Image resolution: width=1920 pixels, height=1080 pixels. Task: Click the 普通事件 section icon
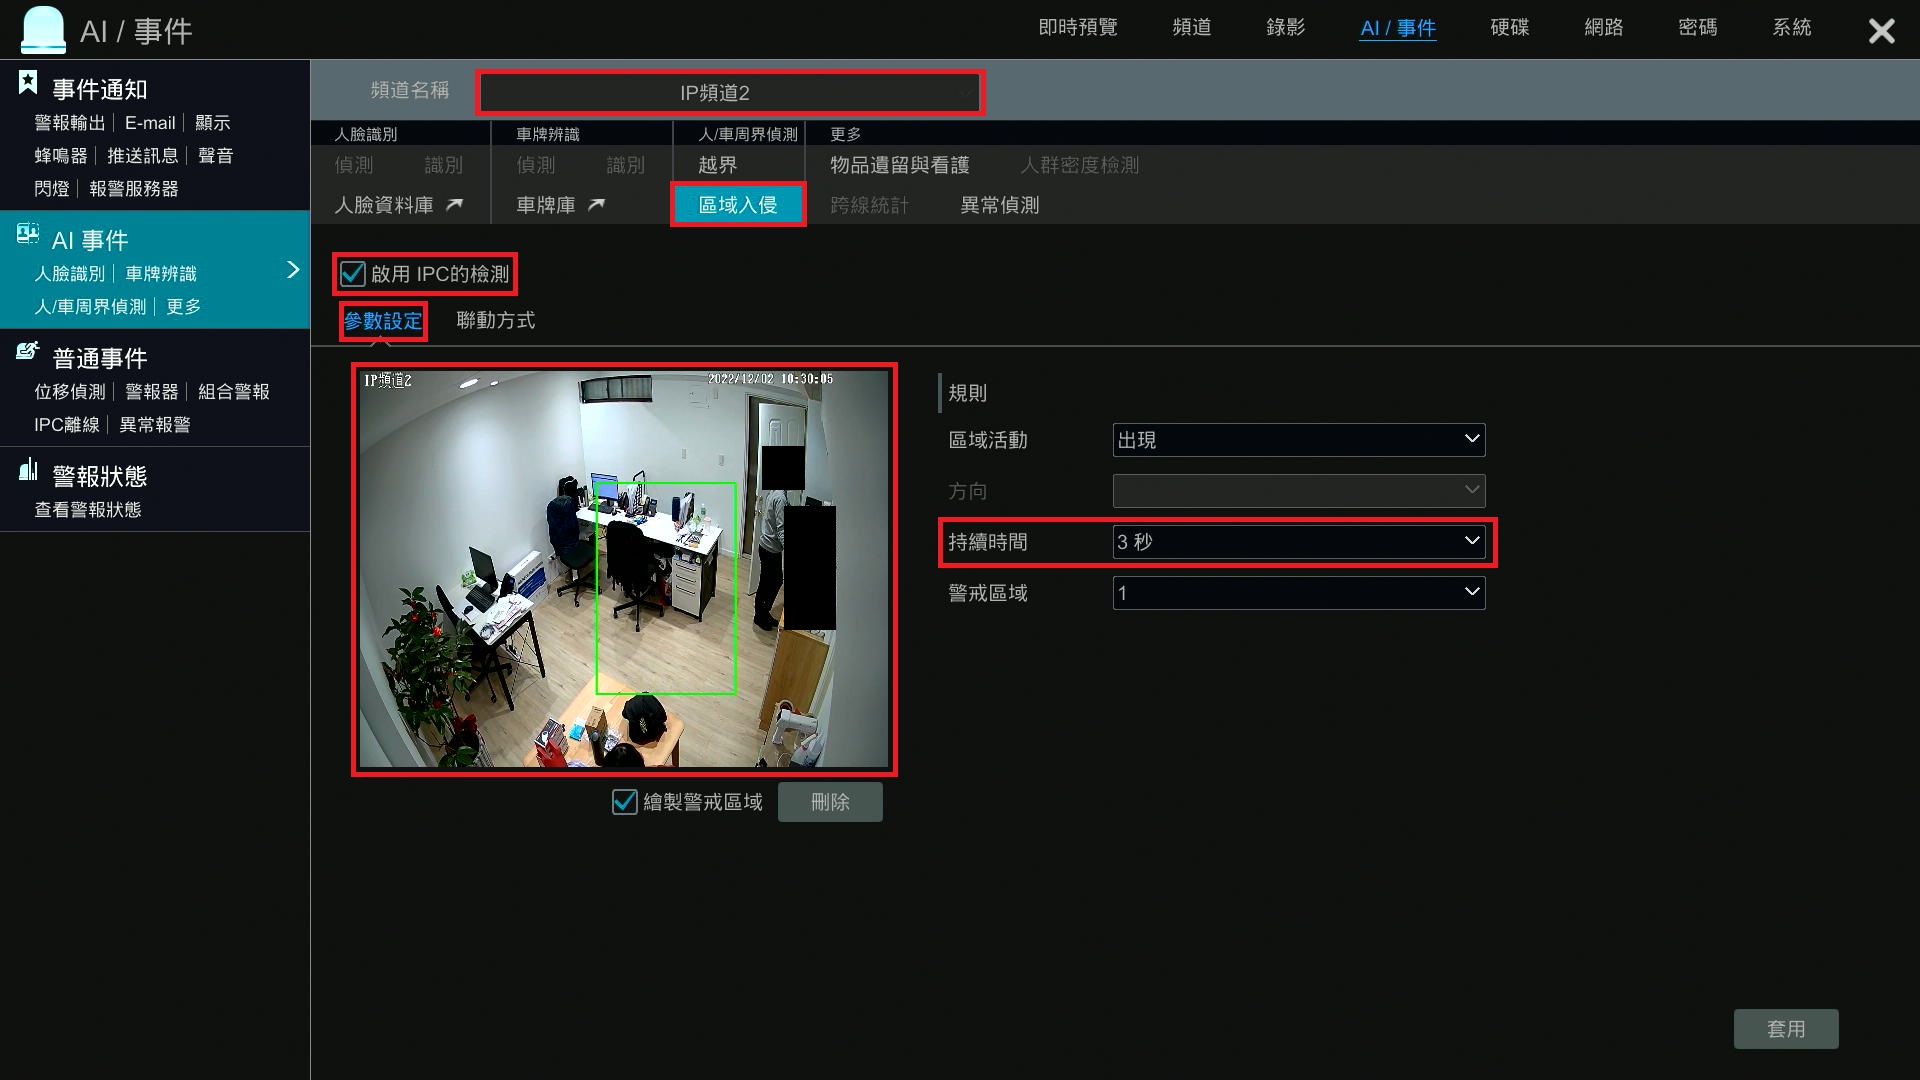[28, 351]
